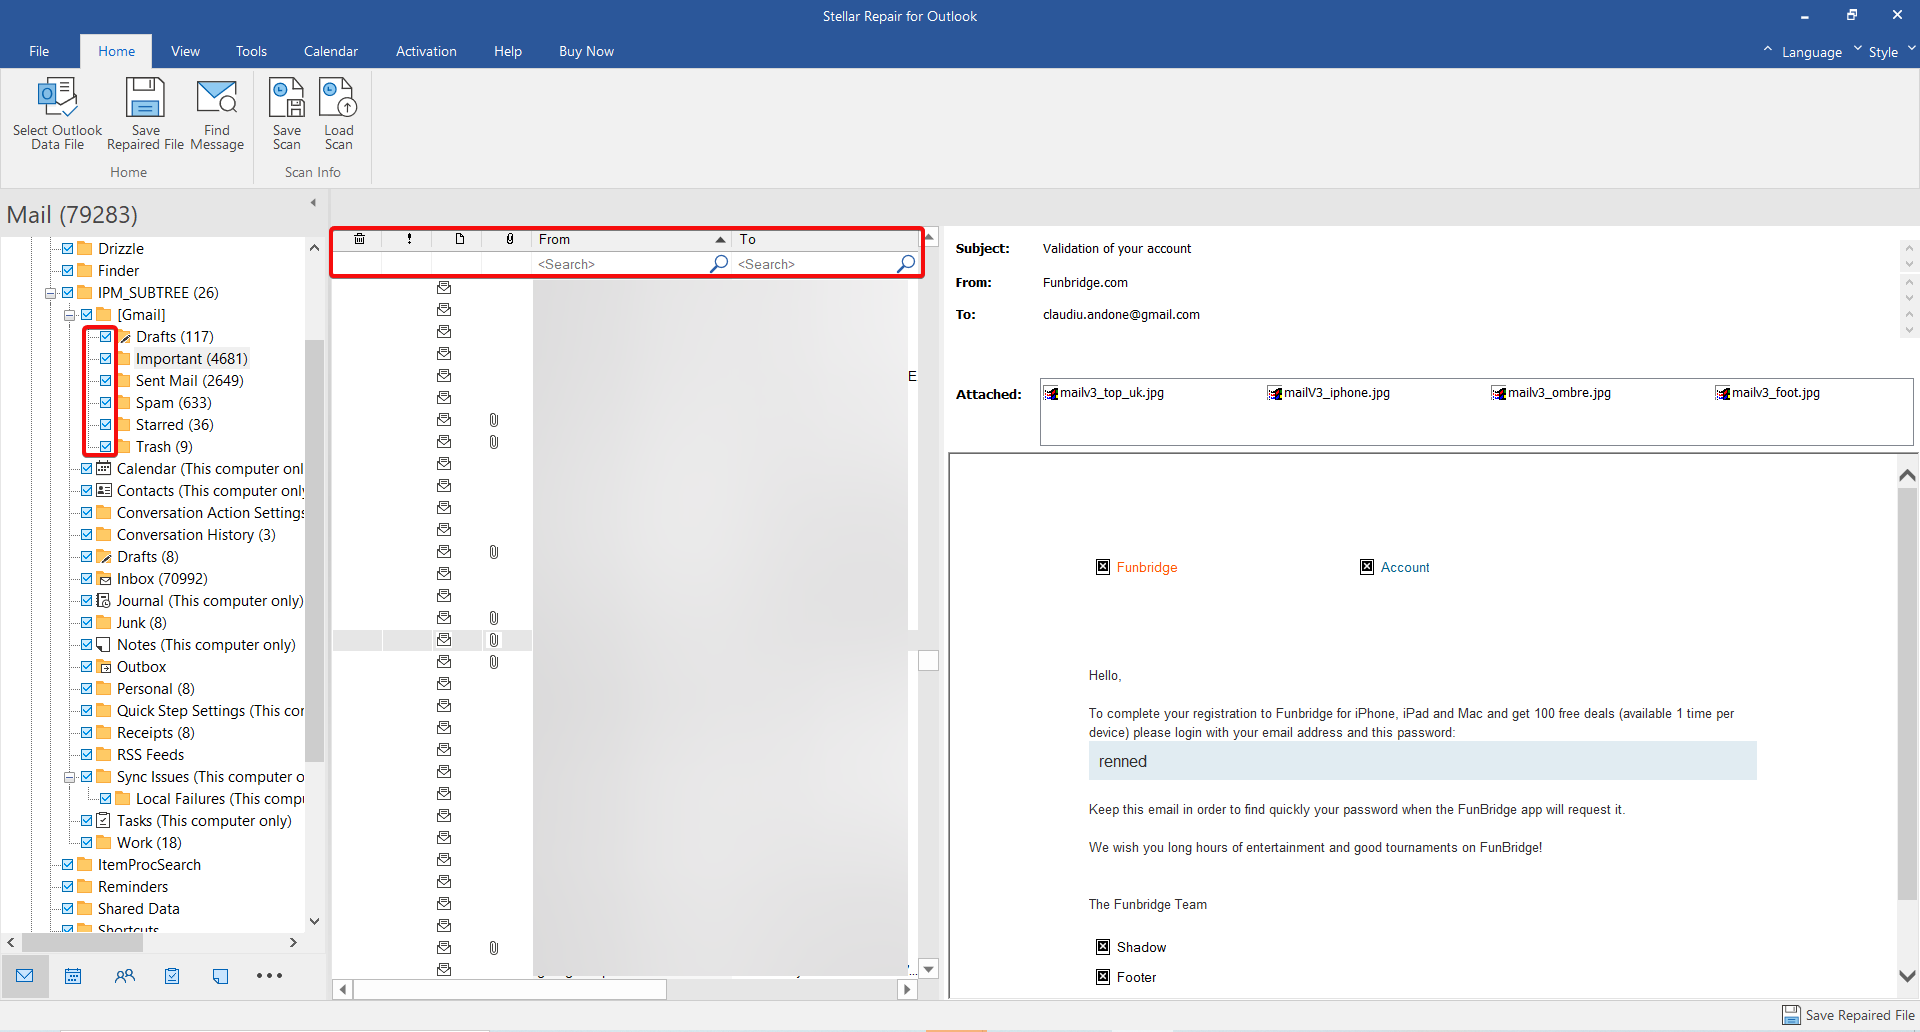Image resolution: width=1920 pixels, height=1032 pixels.
Task: Open the Style dropdown
Action: tap(1883, 52)
